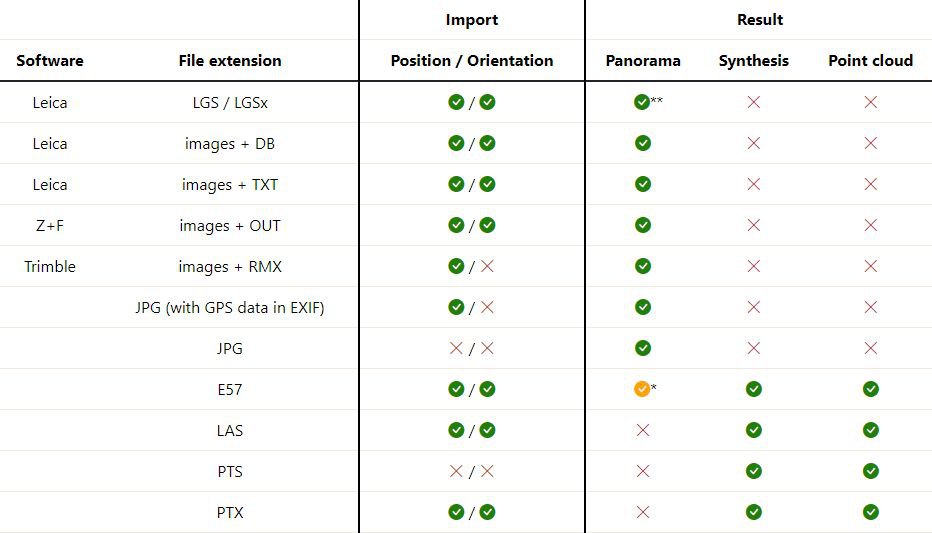Screen dimensions: 932x533
Task: Click the red Panorama cross for PTS
Action: click(x=643, y=471)
